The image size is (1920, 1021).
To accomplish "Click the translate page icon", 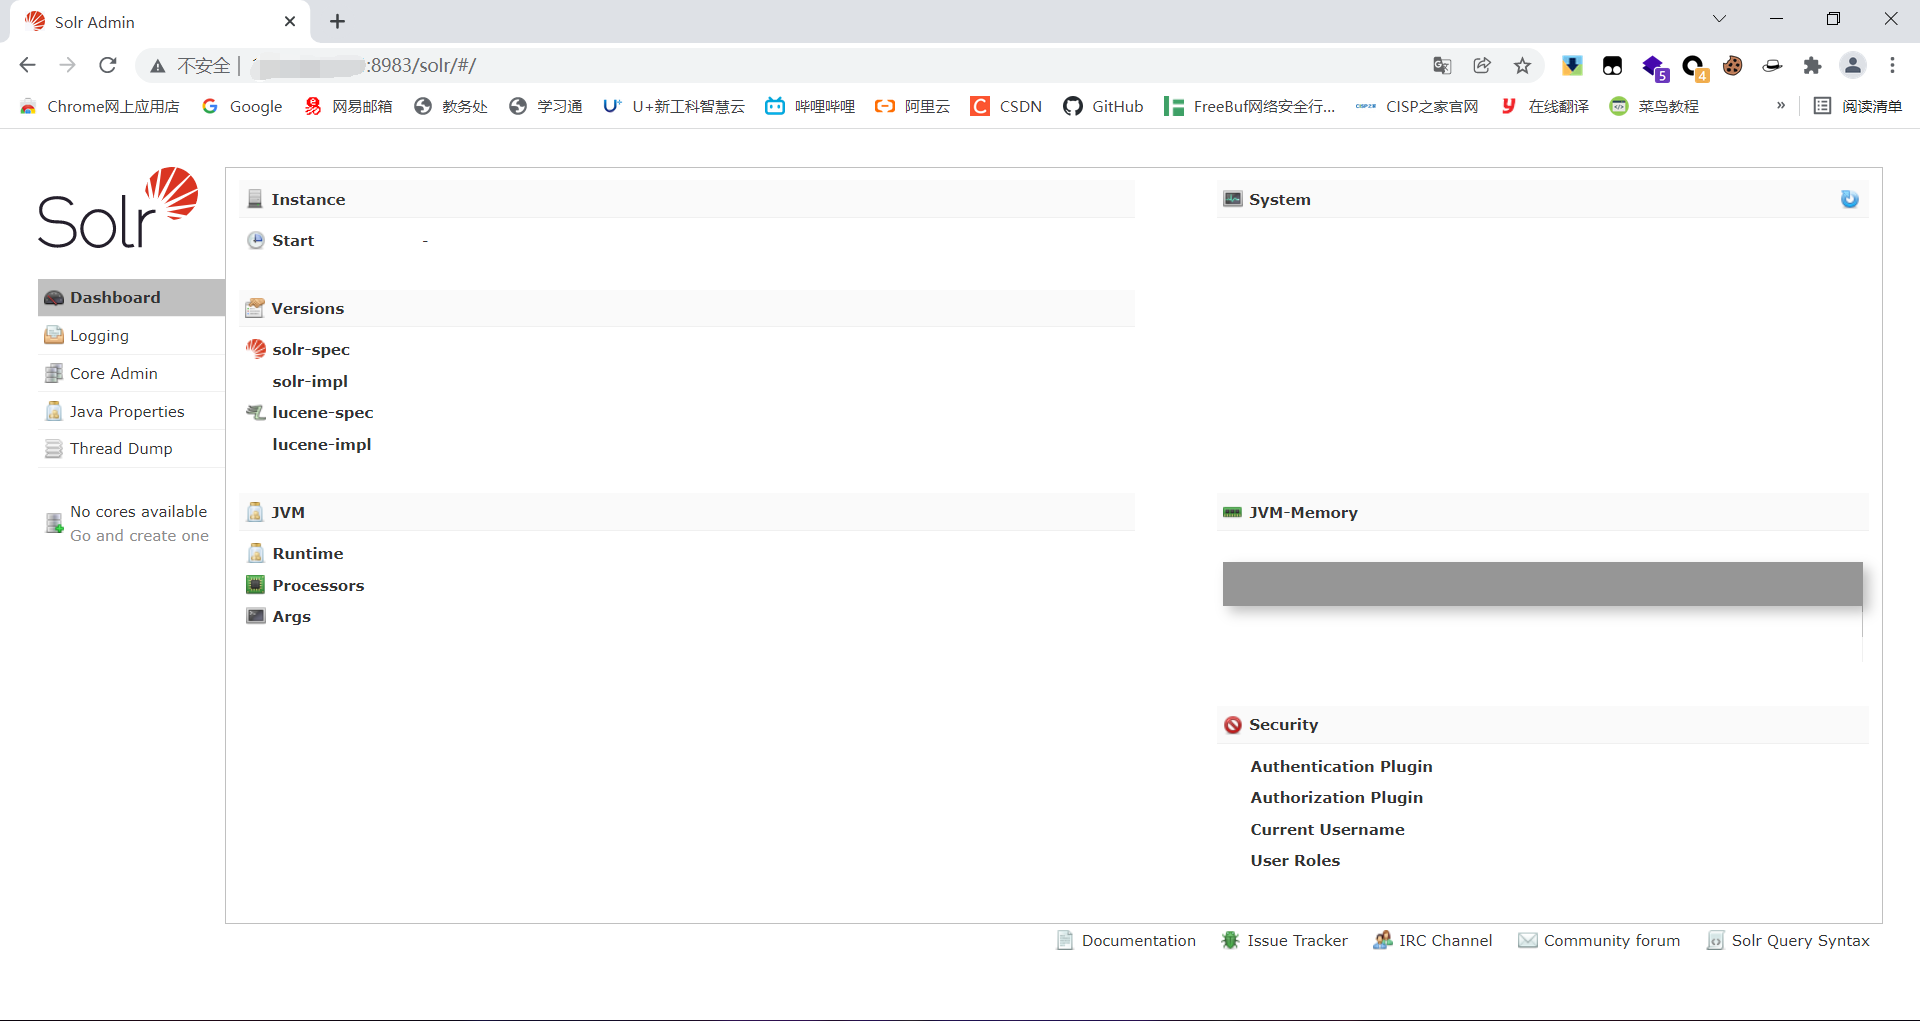I will 1442,66.
